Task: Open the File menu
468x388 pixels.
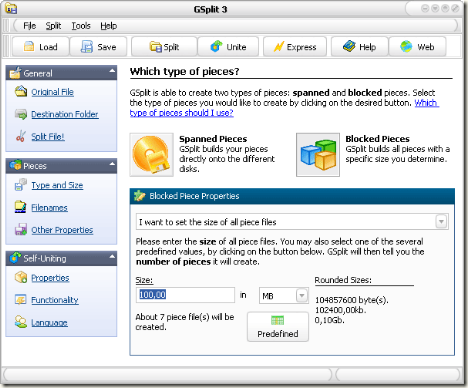Action: pyautogui.click(x=29, y=26)
